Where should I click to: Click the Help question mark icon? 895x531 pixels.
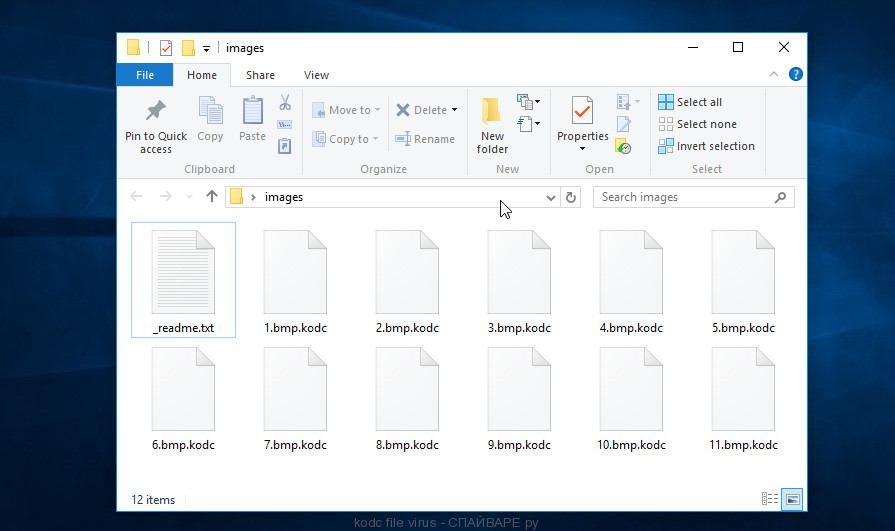coord(796,74)
